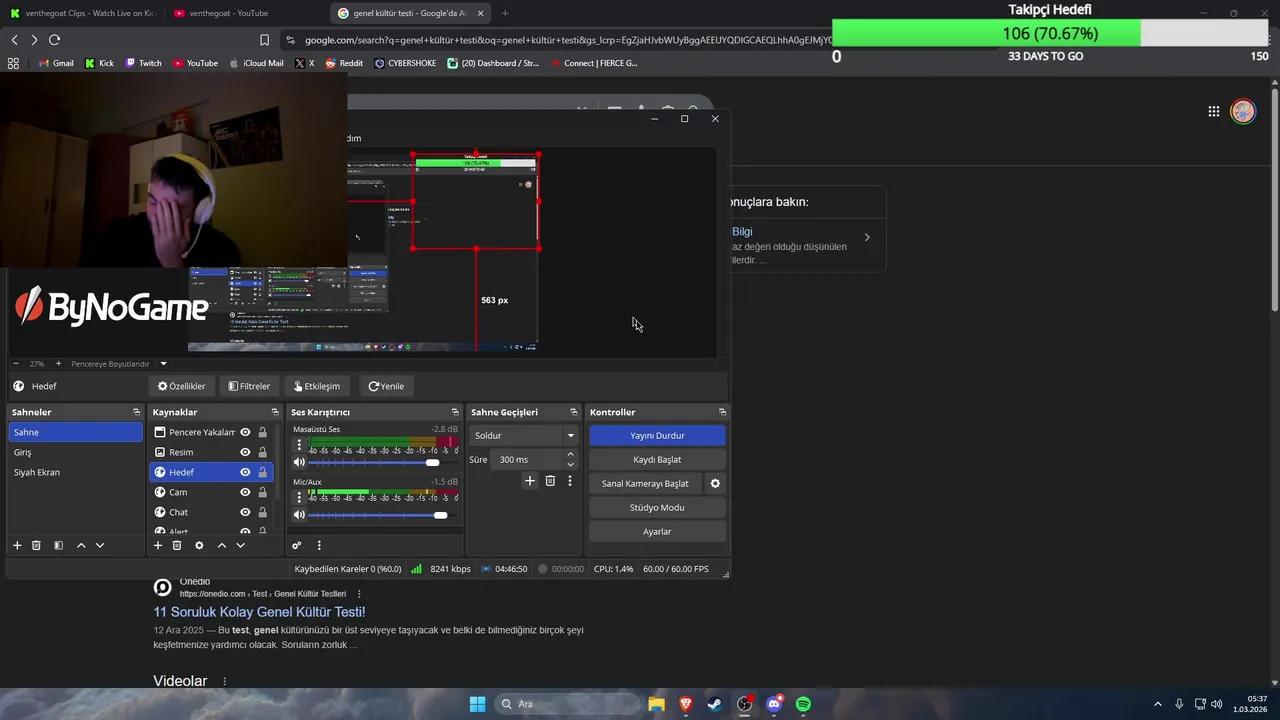The image size is (1280, 720).
Task: Open virtual camera settings gear icon
Action: pyautogui.click(x=715, y=483)
